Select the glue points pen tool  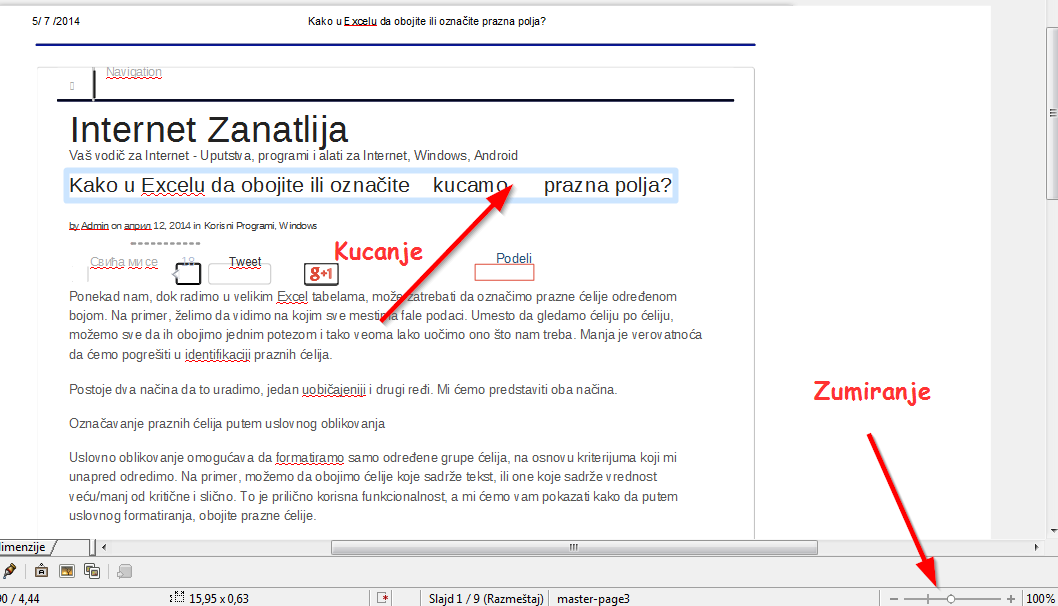point(9,571)
